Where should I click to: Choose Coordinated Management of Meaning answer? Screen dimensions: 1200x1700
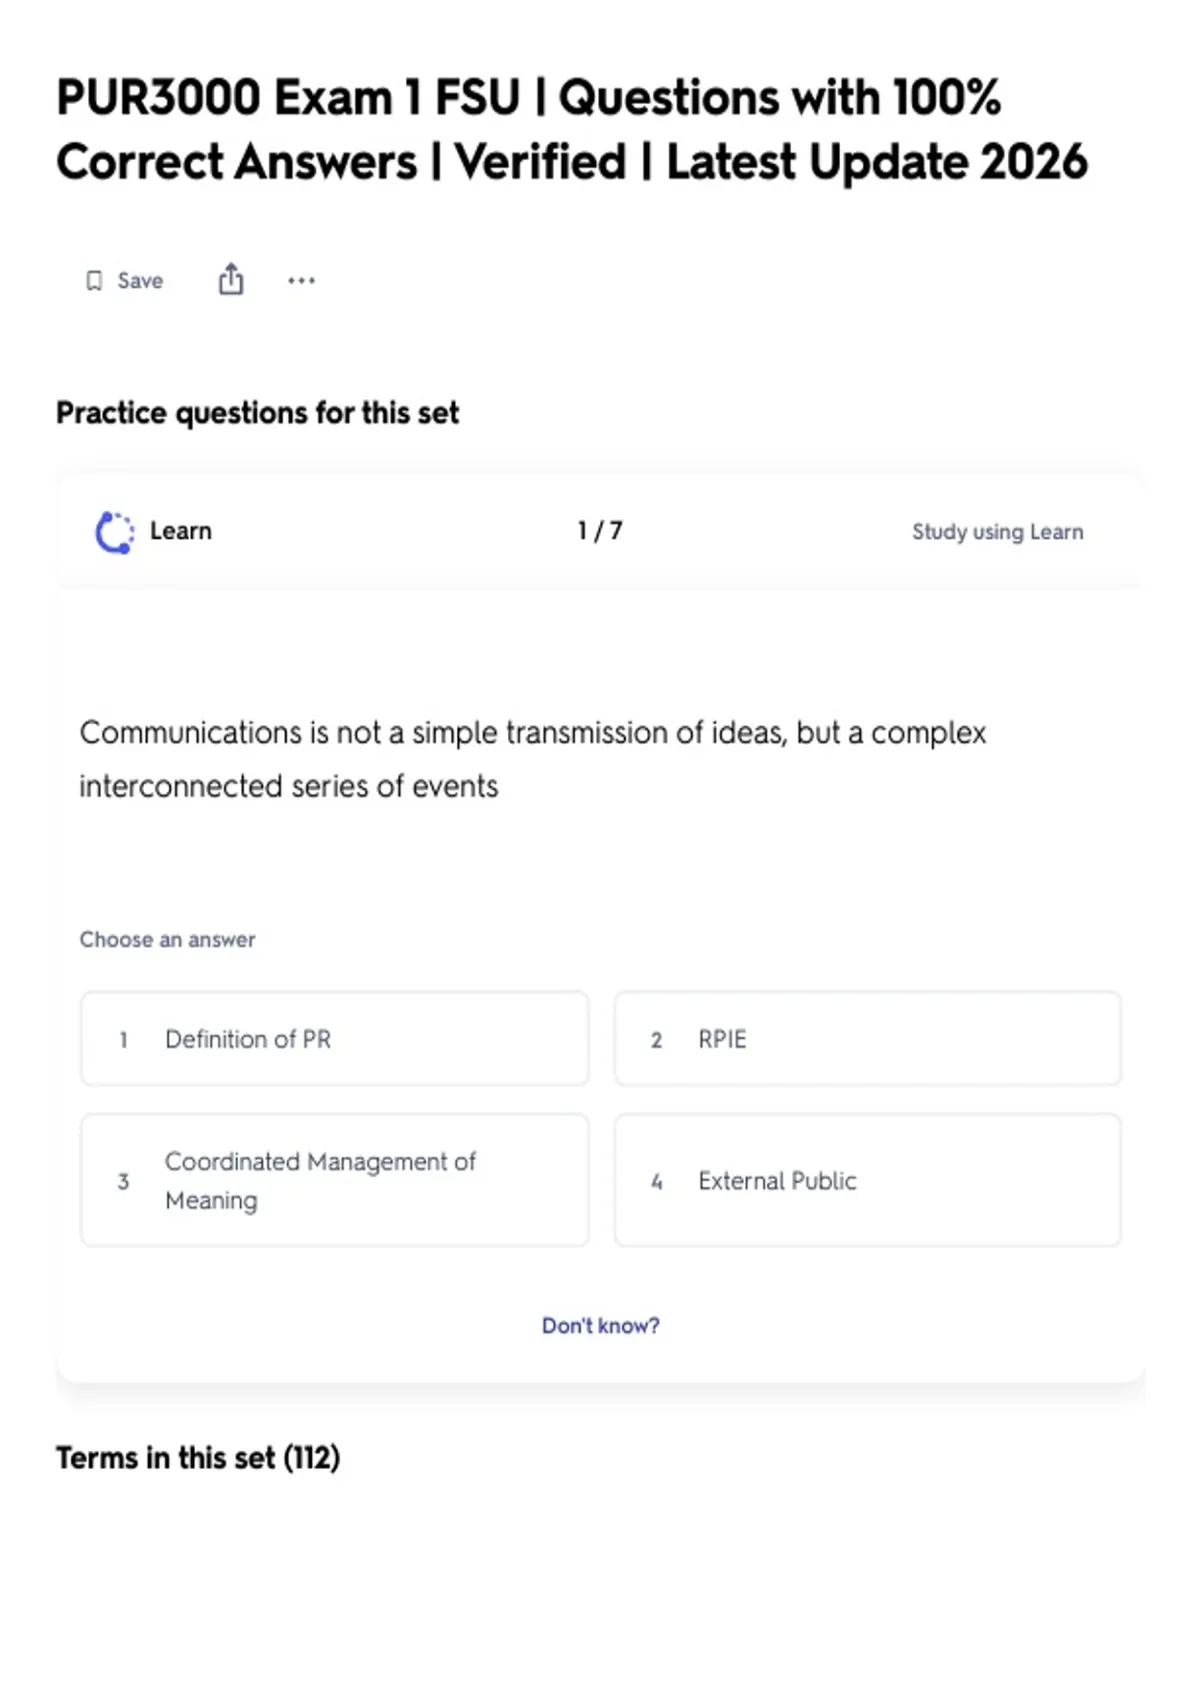tap(335, 1181)
